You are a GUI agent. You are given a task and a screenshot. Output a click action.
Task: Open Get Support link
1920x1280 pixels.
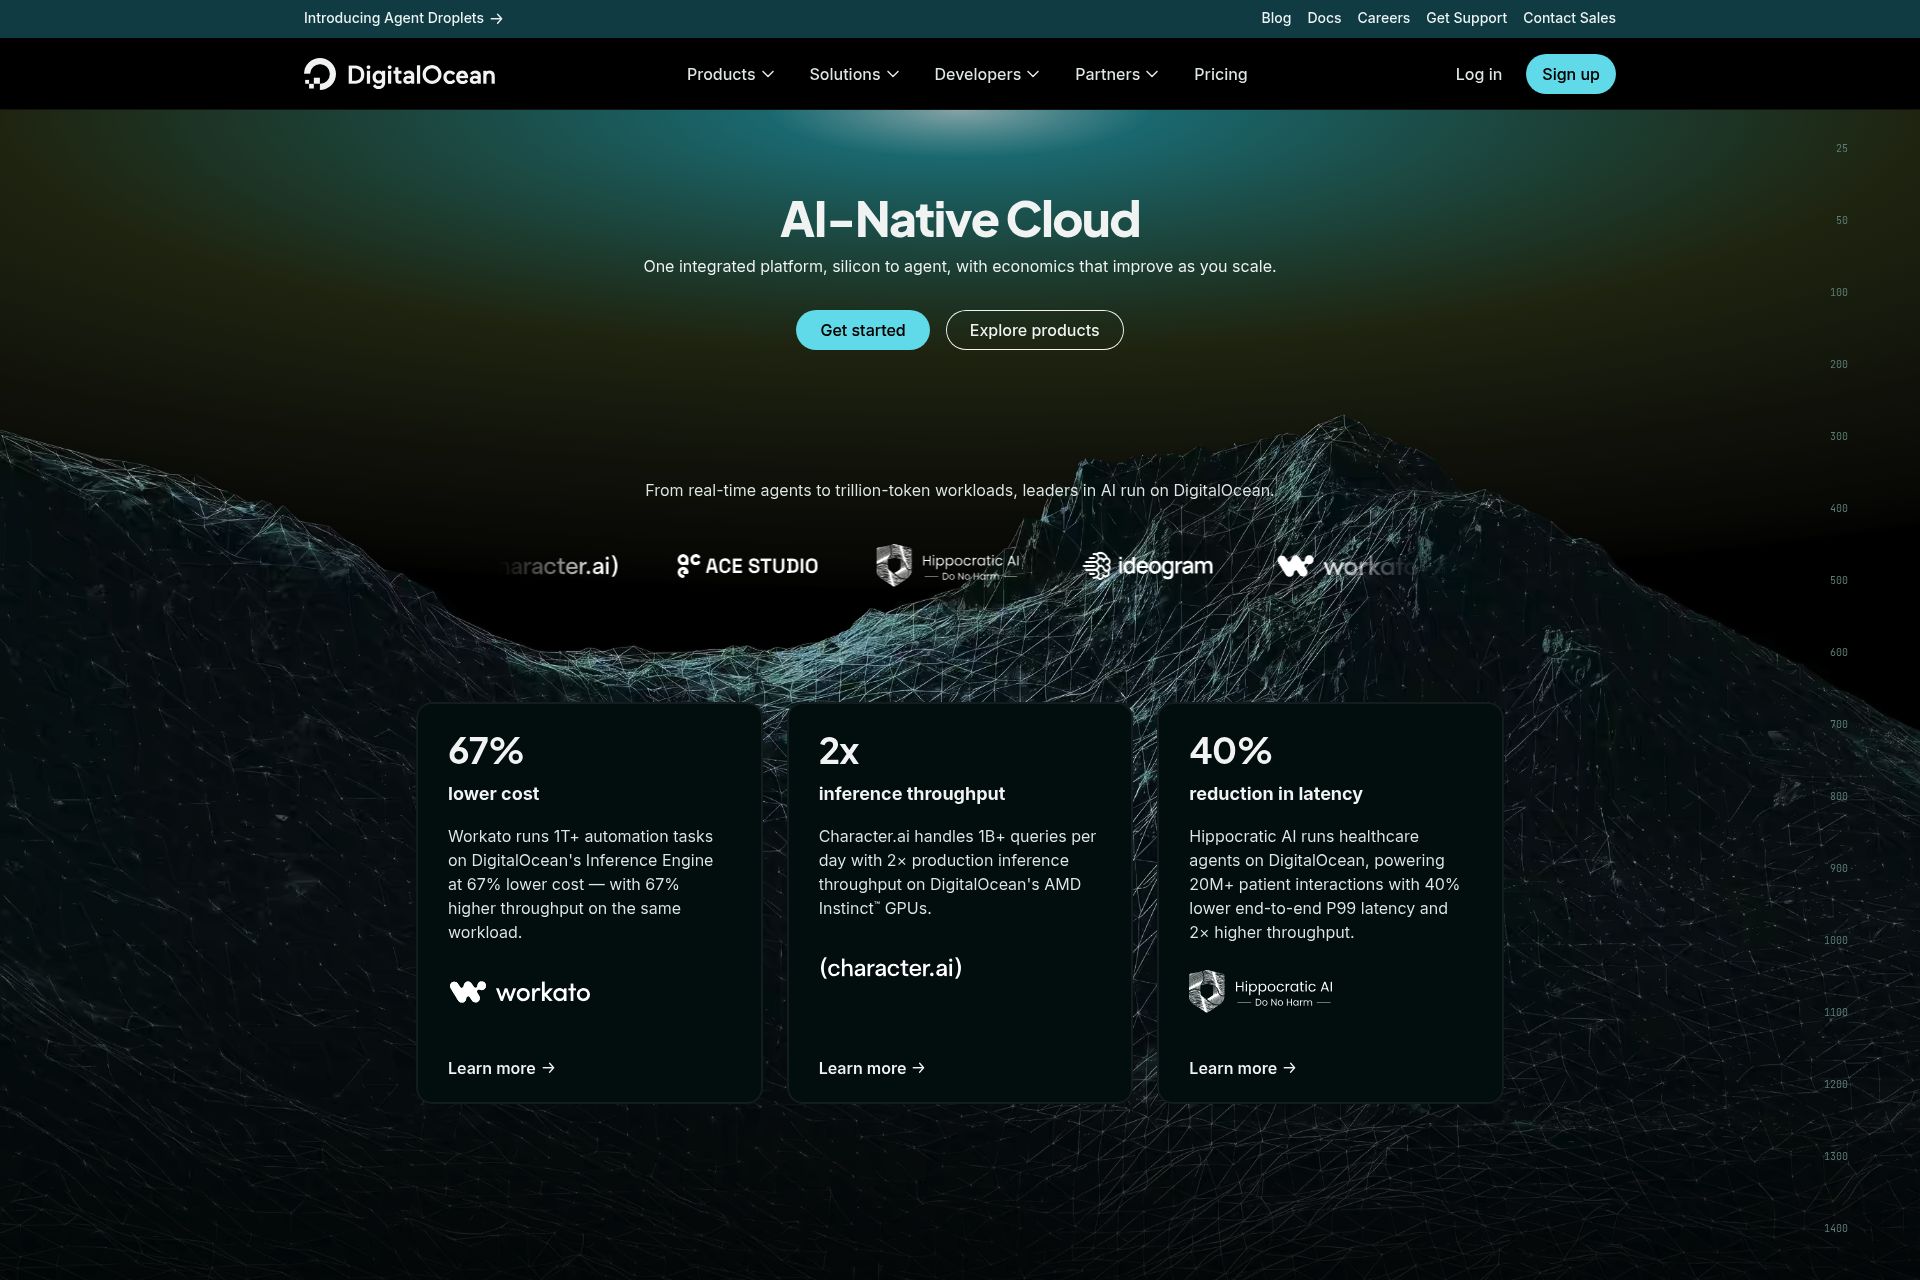(1466, 18)
